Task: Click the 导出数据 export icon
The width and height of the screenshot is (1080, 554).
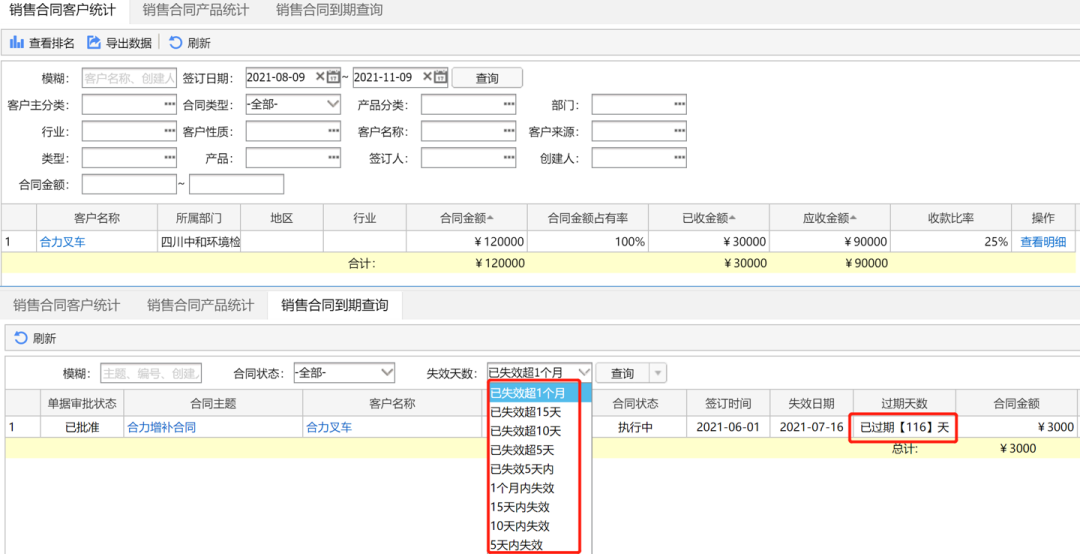Action: coord(94,43)
